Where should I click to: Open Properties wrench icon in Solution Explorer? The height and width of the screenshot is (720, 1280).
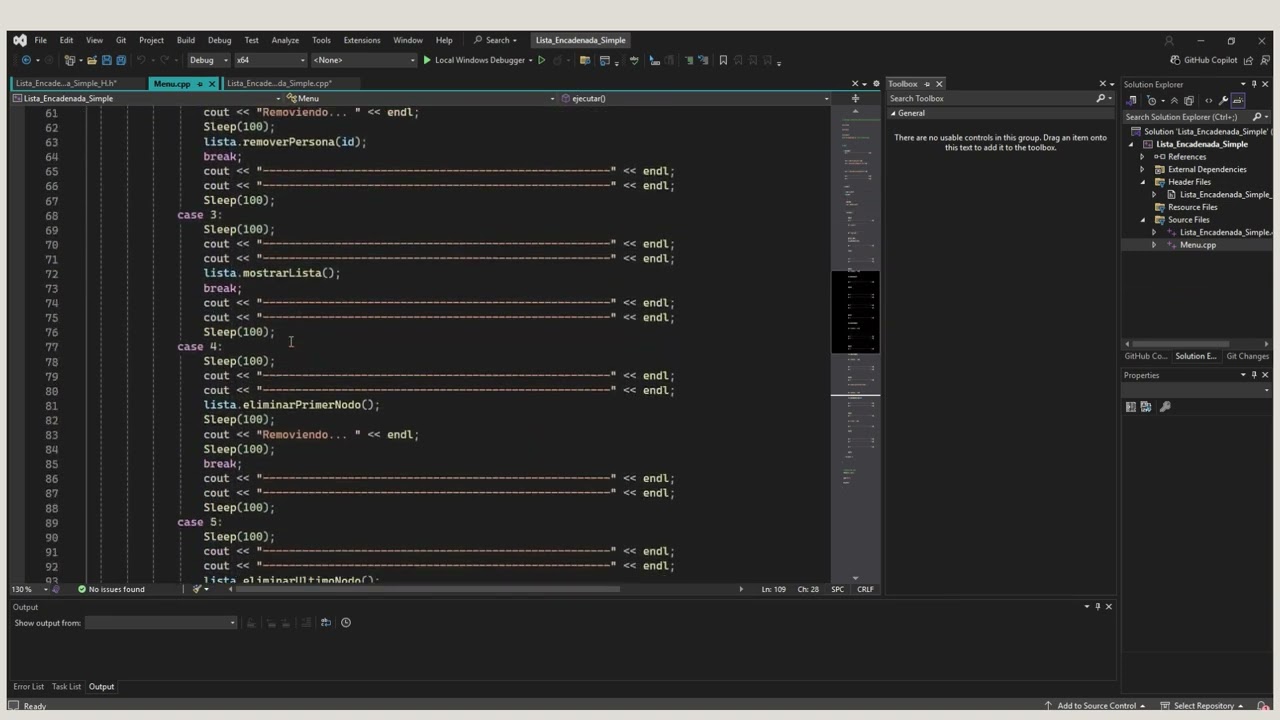coord(1223,100)
